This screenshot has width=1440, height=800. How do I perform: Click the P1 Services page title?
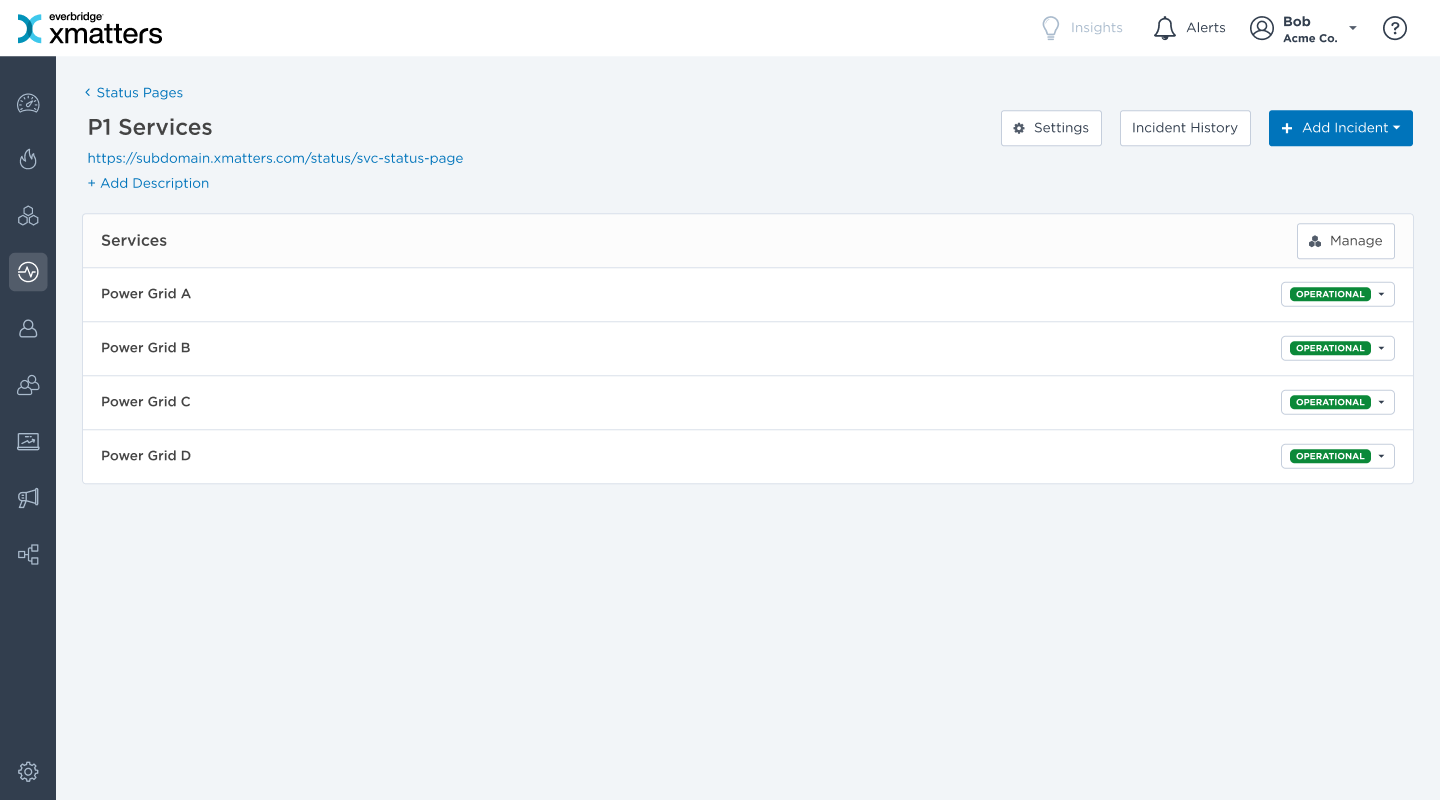tap(150, 128)
